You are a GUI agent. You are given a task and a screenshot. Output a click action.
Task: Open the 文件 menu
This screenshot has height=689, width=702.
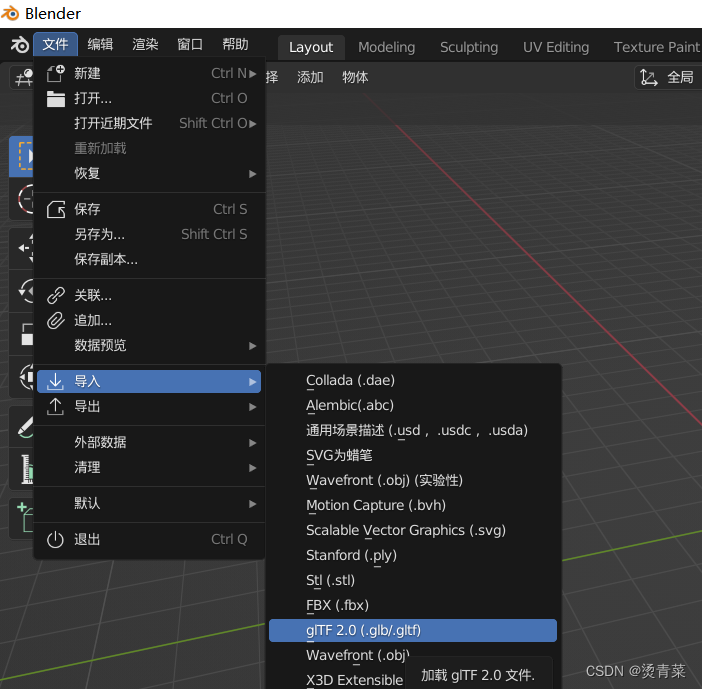(x=56, y=44)
